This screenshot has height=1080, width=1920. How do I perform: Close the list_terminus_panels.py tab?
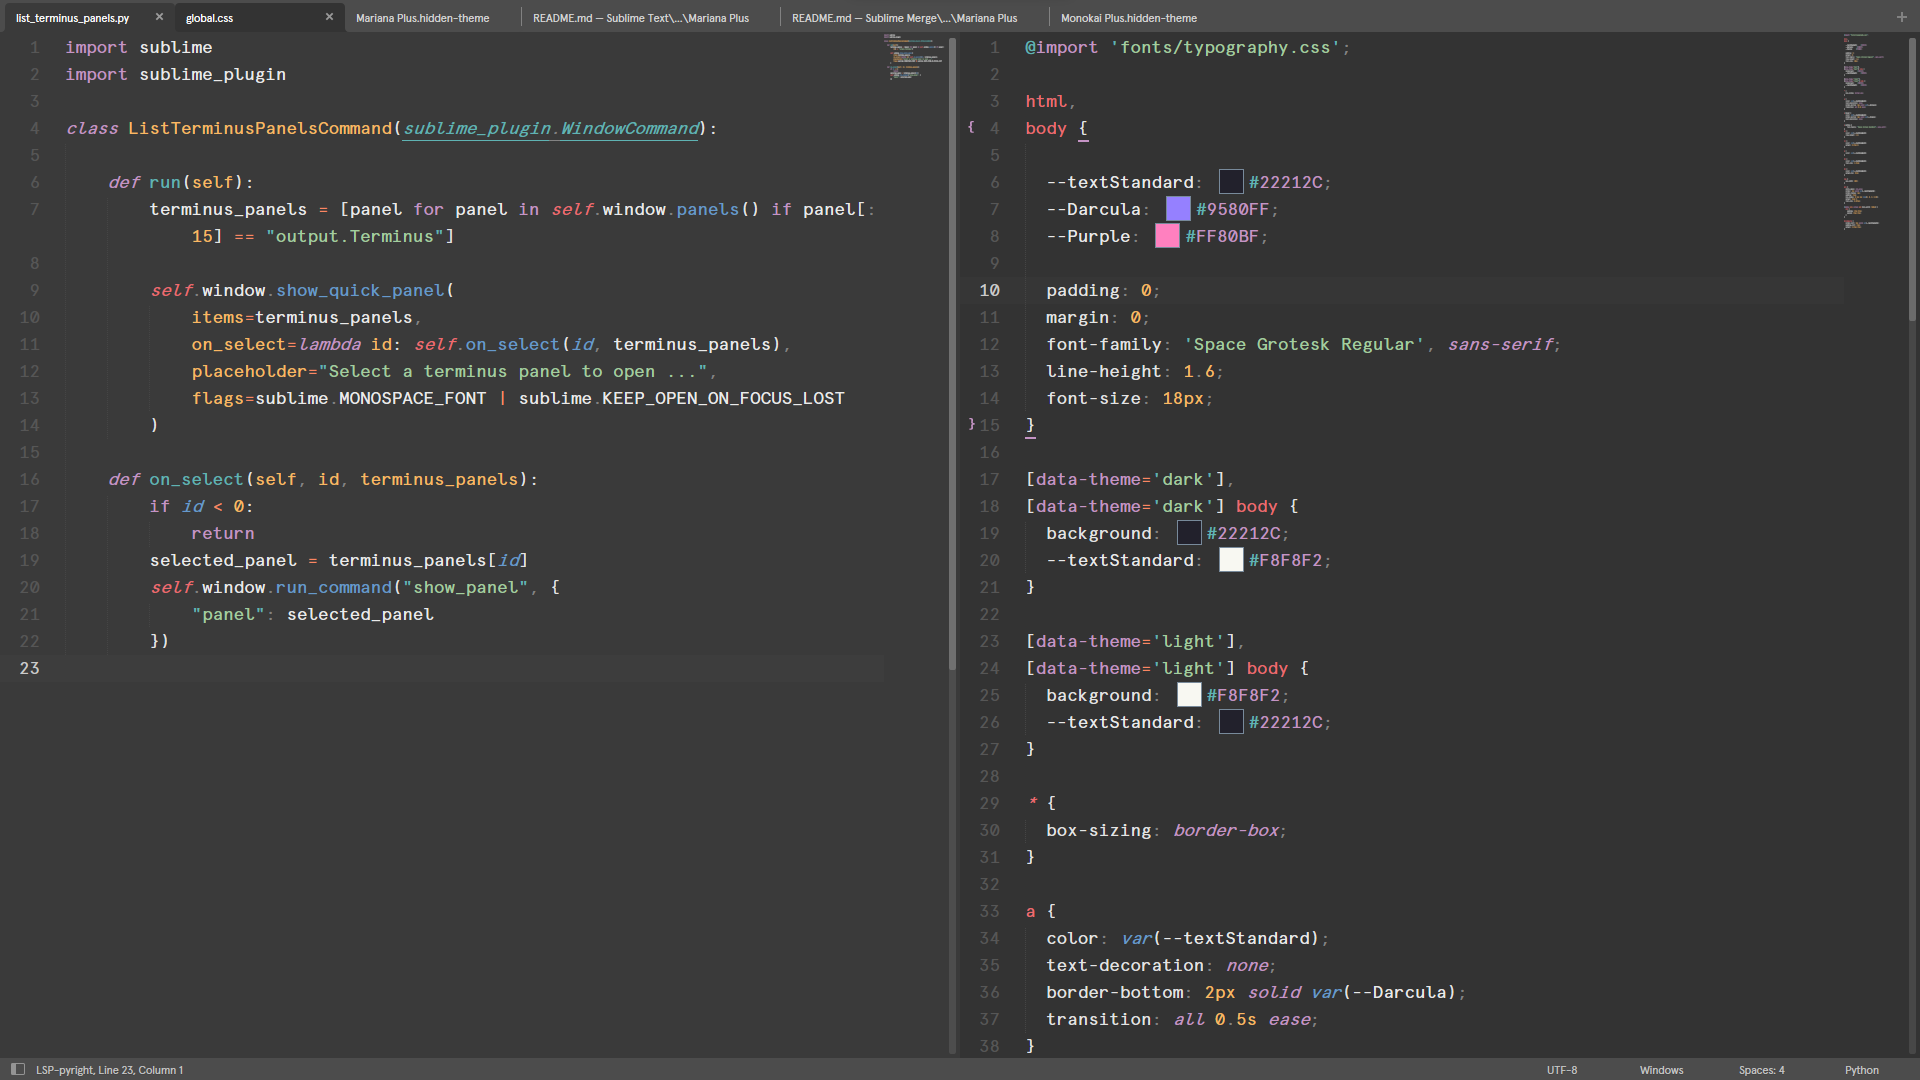159,17
